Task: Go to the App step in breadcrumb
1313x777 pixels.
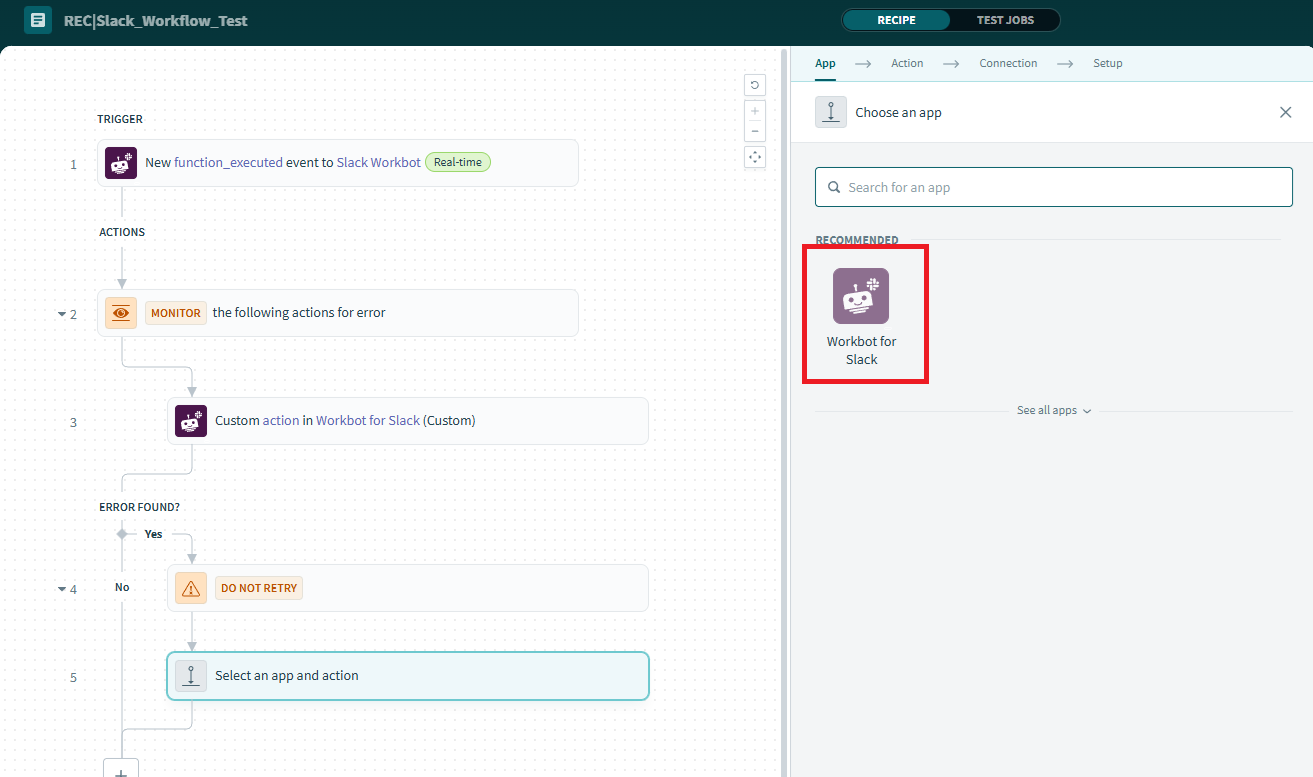Action: point(825,63)
